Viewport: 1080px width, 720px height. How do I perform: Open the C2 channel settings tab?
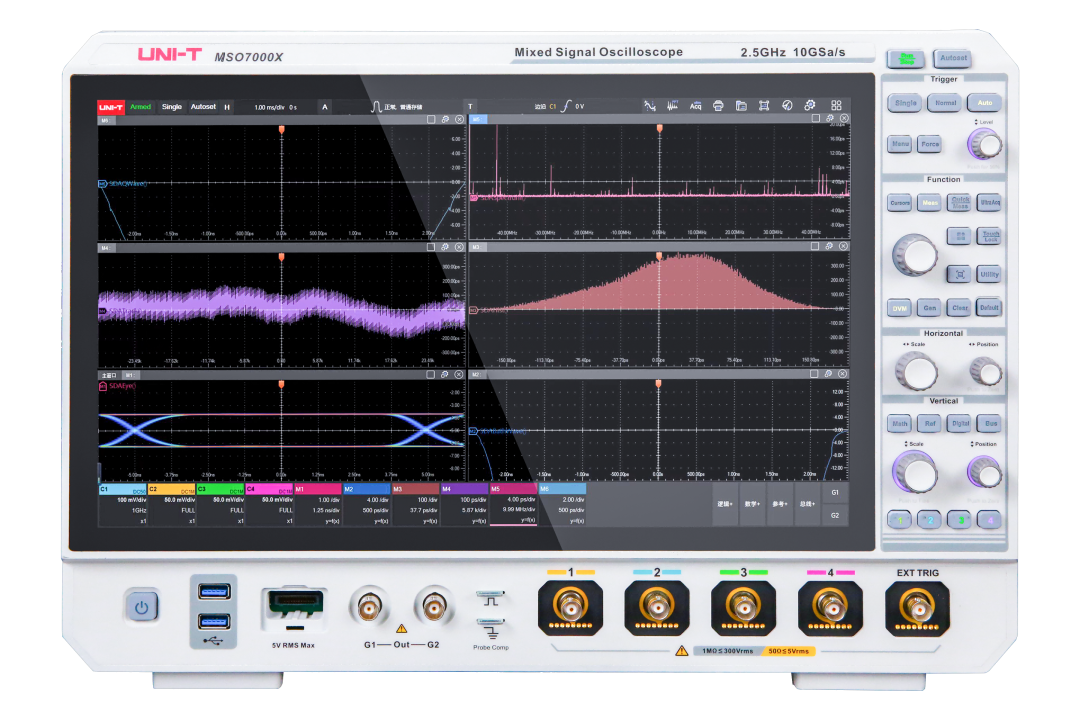[172, 505]
